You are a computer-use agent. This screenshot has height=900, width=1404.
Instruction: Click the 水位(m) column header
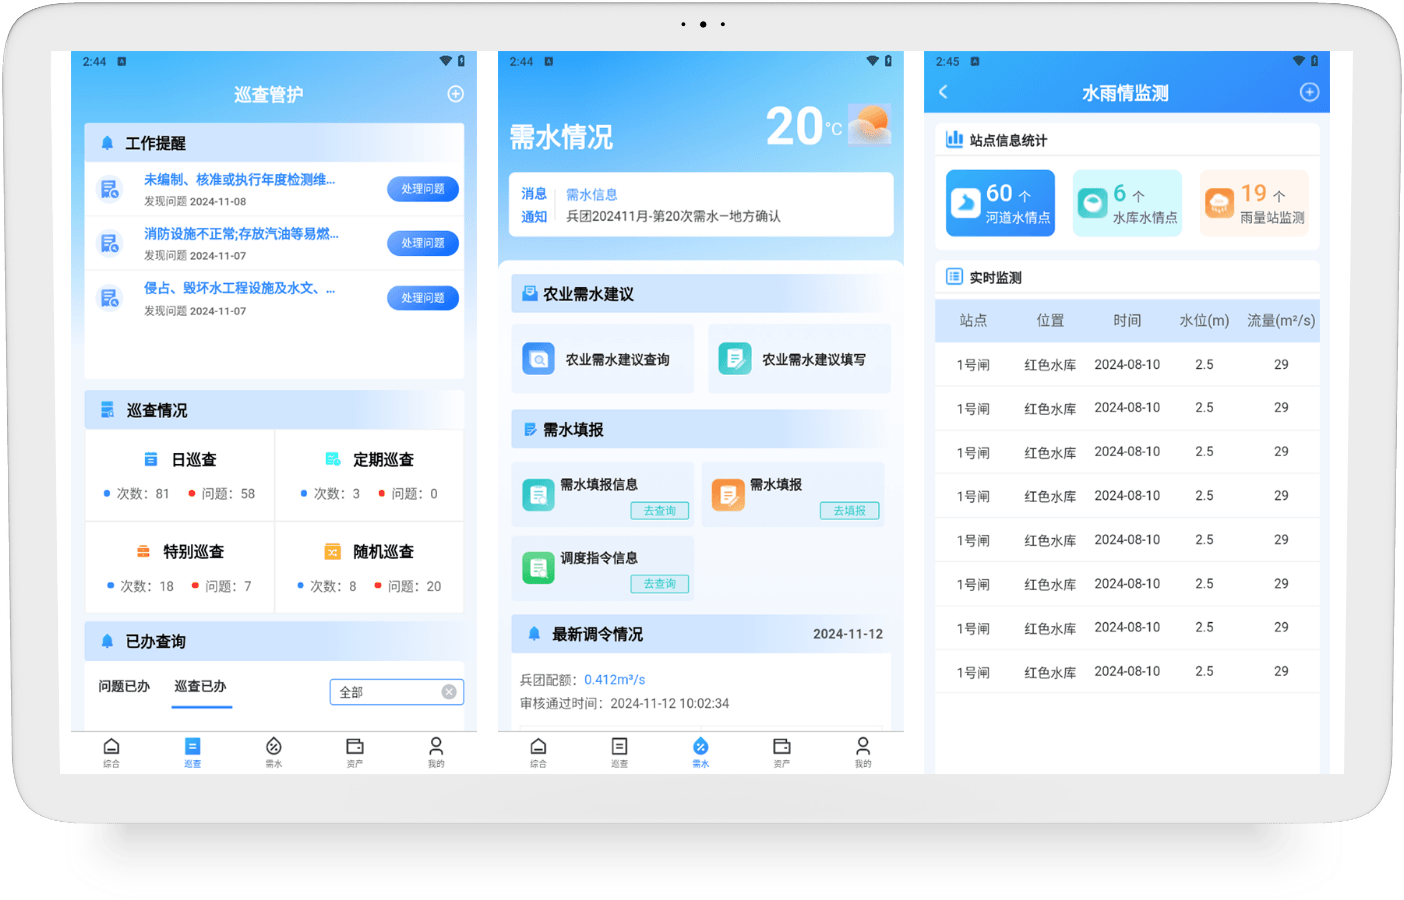pyautogui.click(x=1204, y=321)
